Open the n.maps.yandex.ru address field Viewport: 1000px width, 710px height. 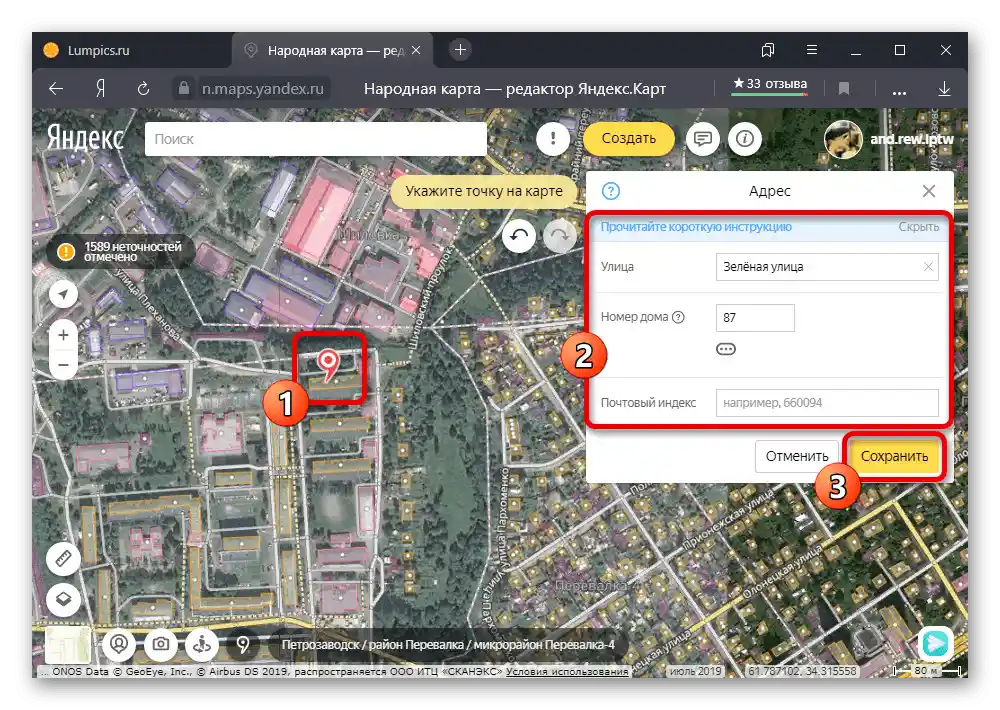263,89
